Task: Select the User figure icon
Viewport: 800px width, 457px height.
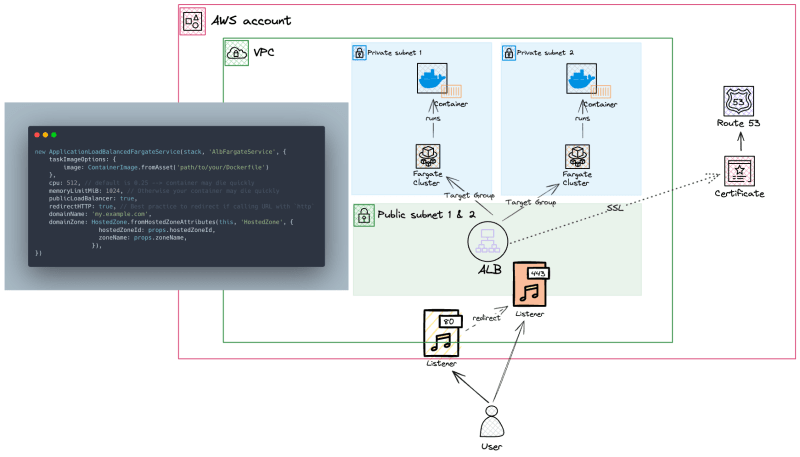Action: (491, 422)
